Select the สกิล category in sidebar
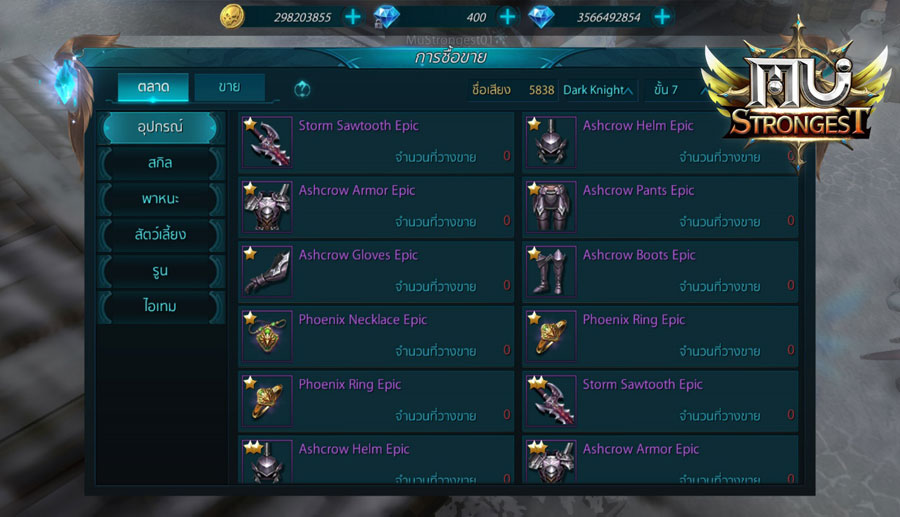Viewport: 900px width, 517px height. click(x=161, y=163)
